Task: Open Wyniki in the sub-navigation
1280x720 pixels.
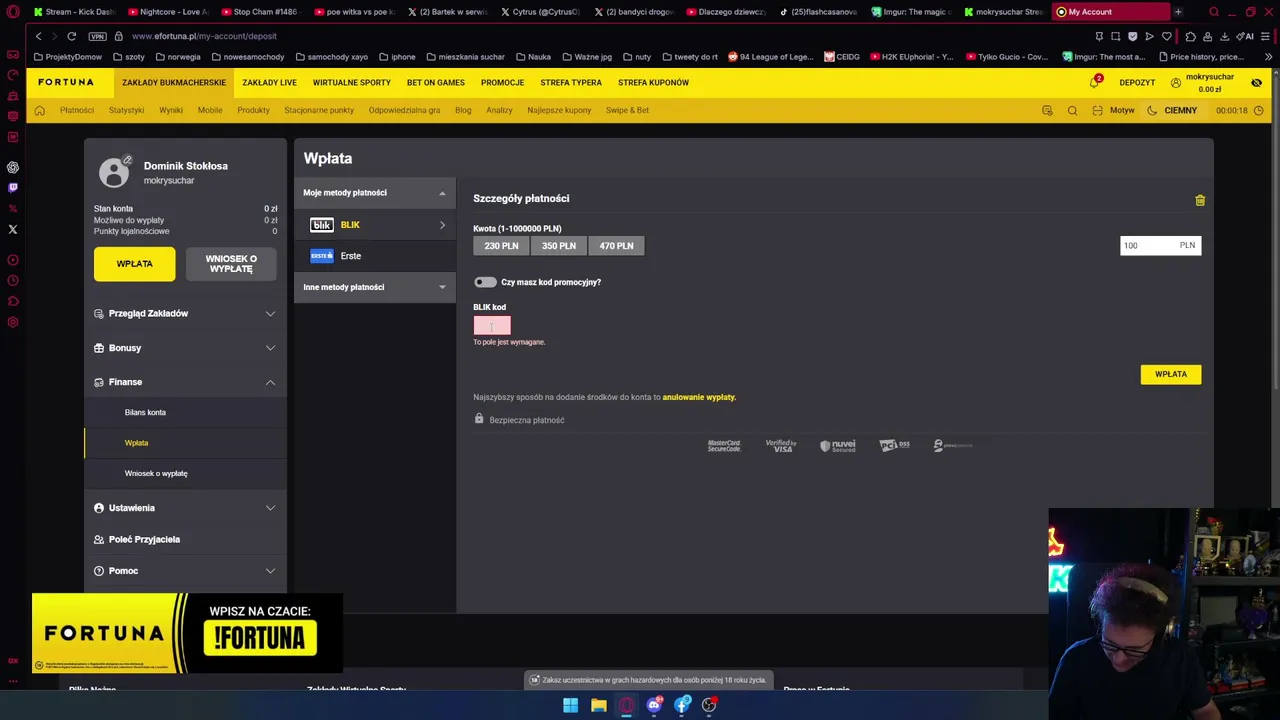Action: [171, 110]
